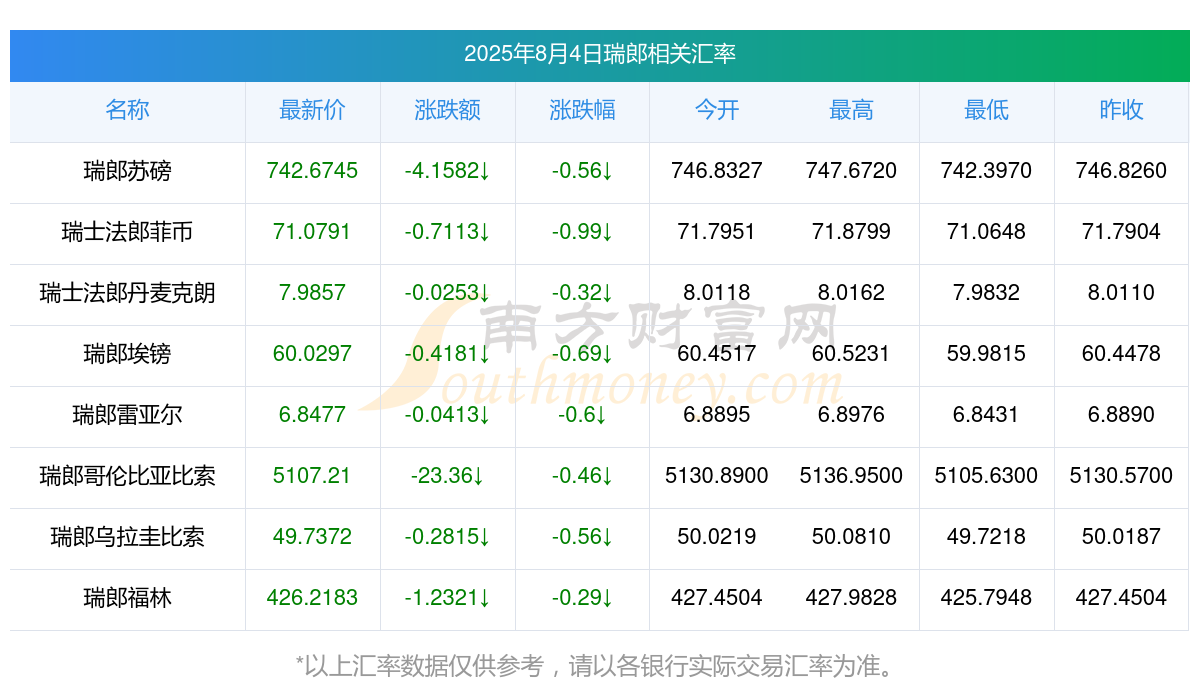Select high value 747.6720
Viewport: 1200px width, 698px height.
(851, 171)
